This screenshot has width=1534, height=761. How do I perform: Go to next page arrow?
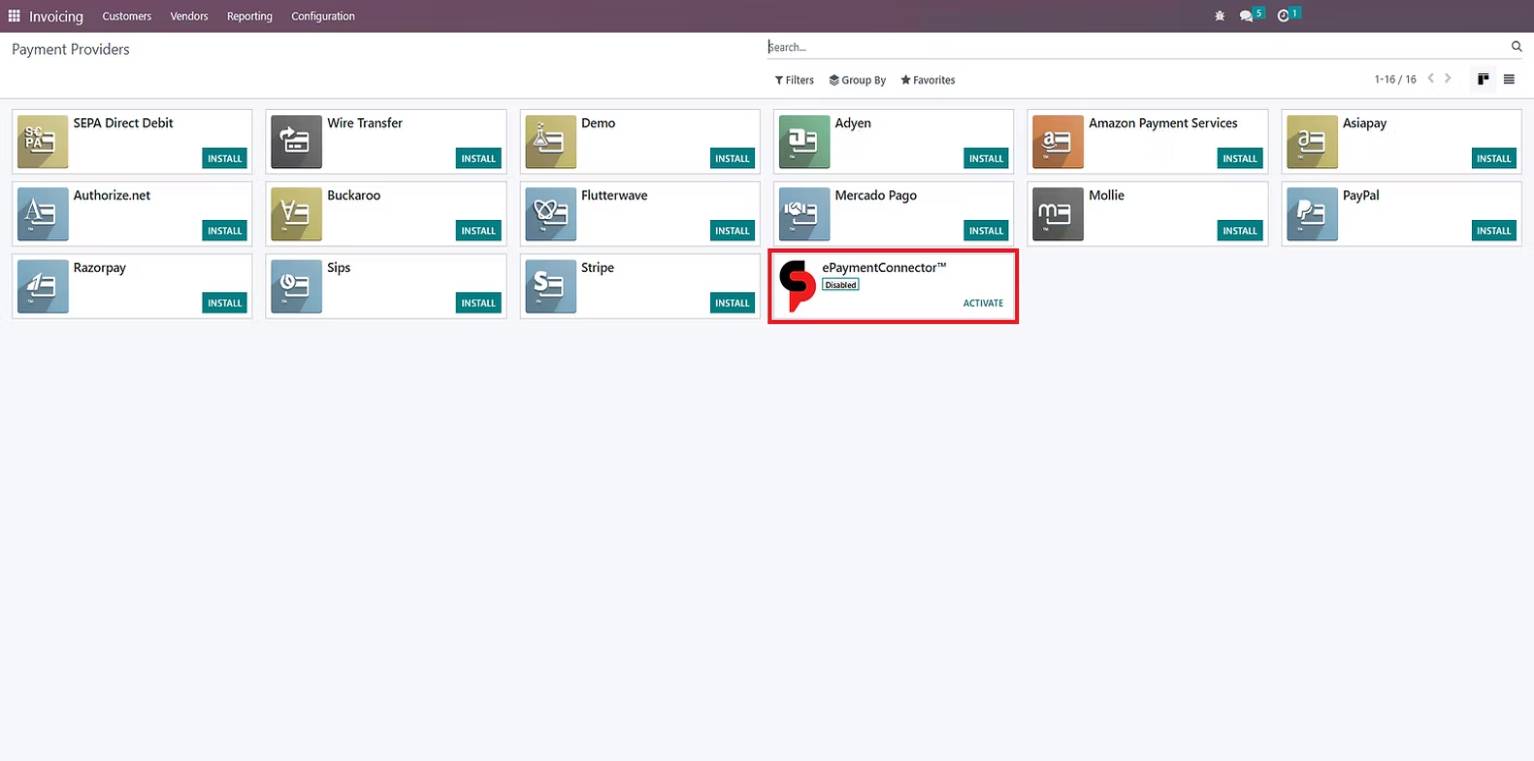click(1448, 79)
